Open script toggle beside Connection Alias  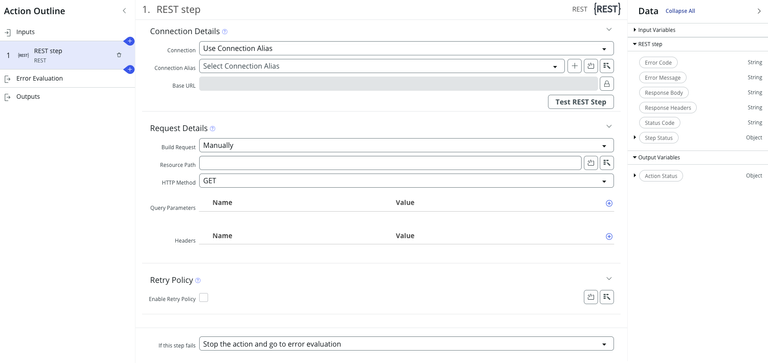(x=591, y=66)
